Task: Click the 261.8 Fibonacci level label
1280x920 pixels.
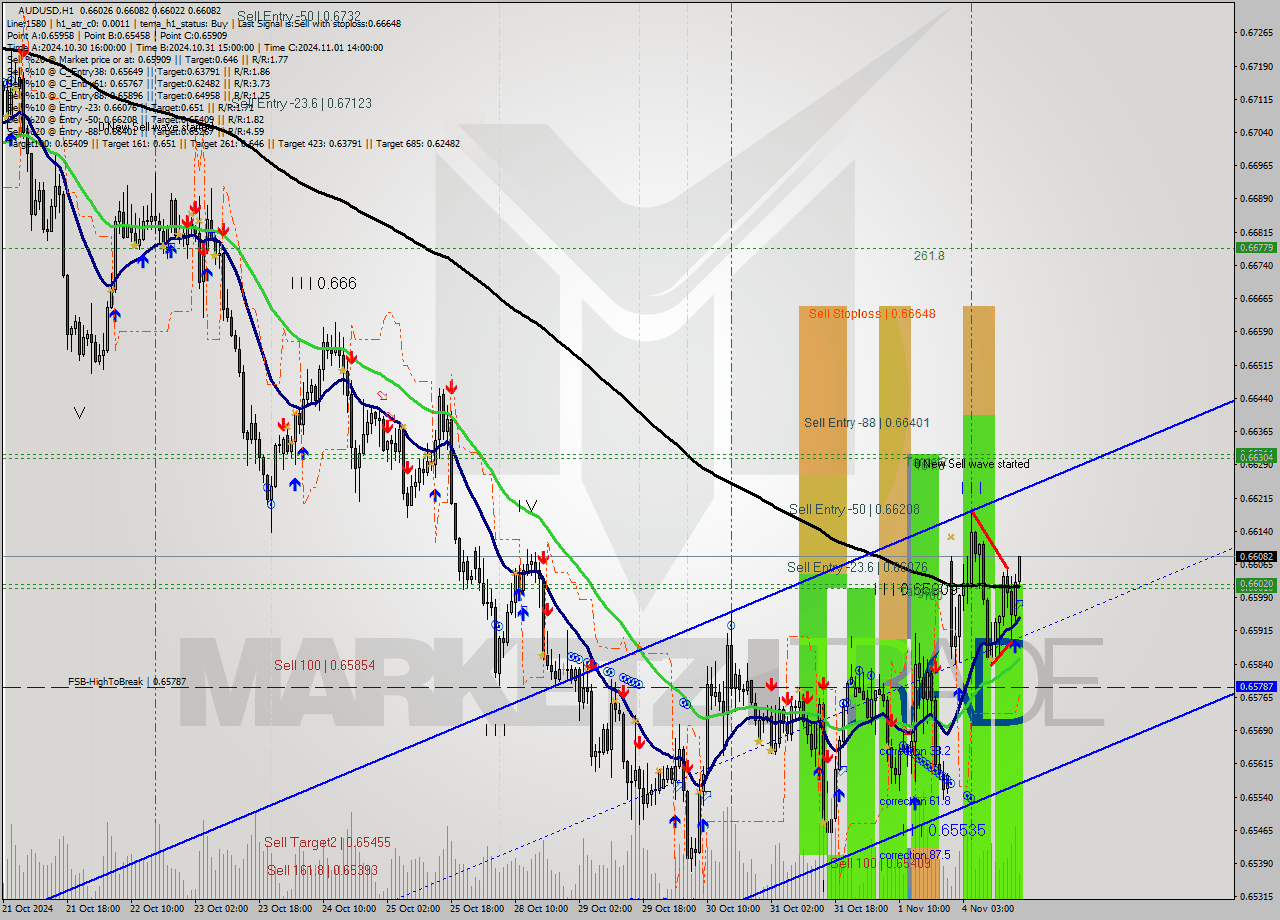Action: 929,256
